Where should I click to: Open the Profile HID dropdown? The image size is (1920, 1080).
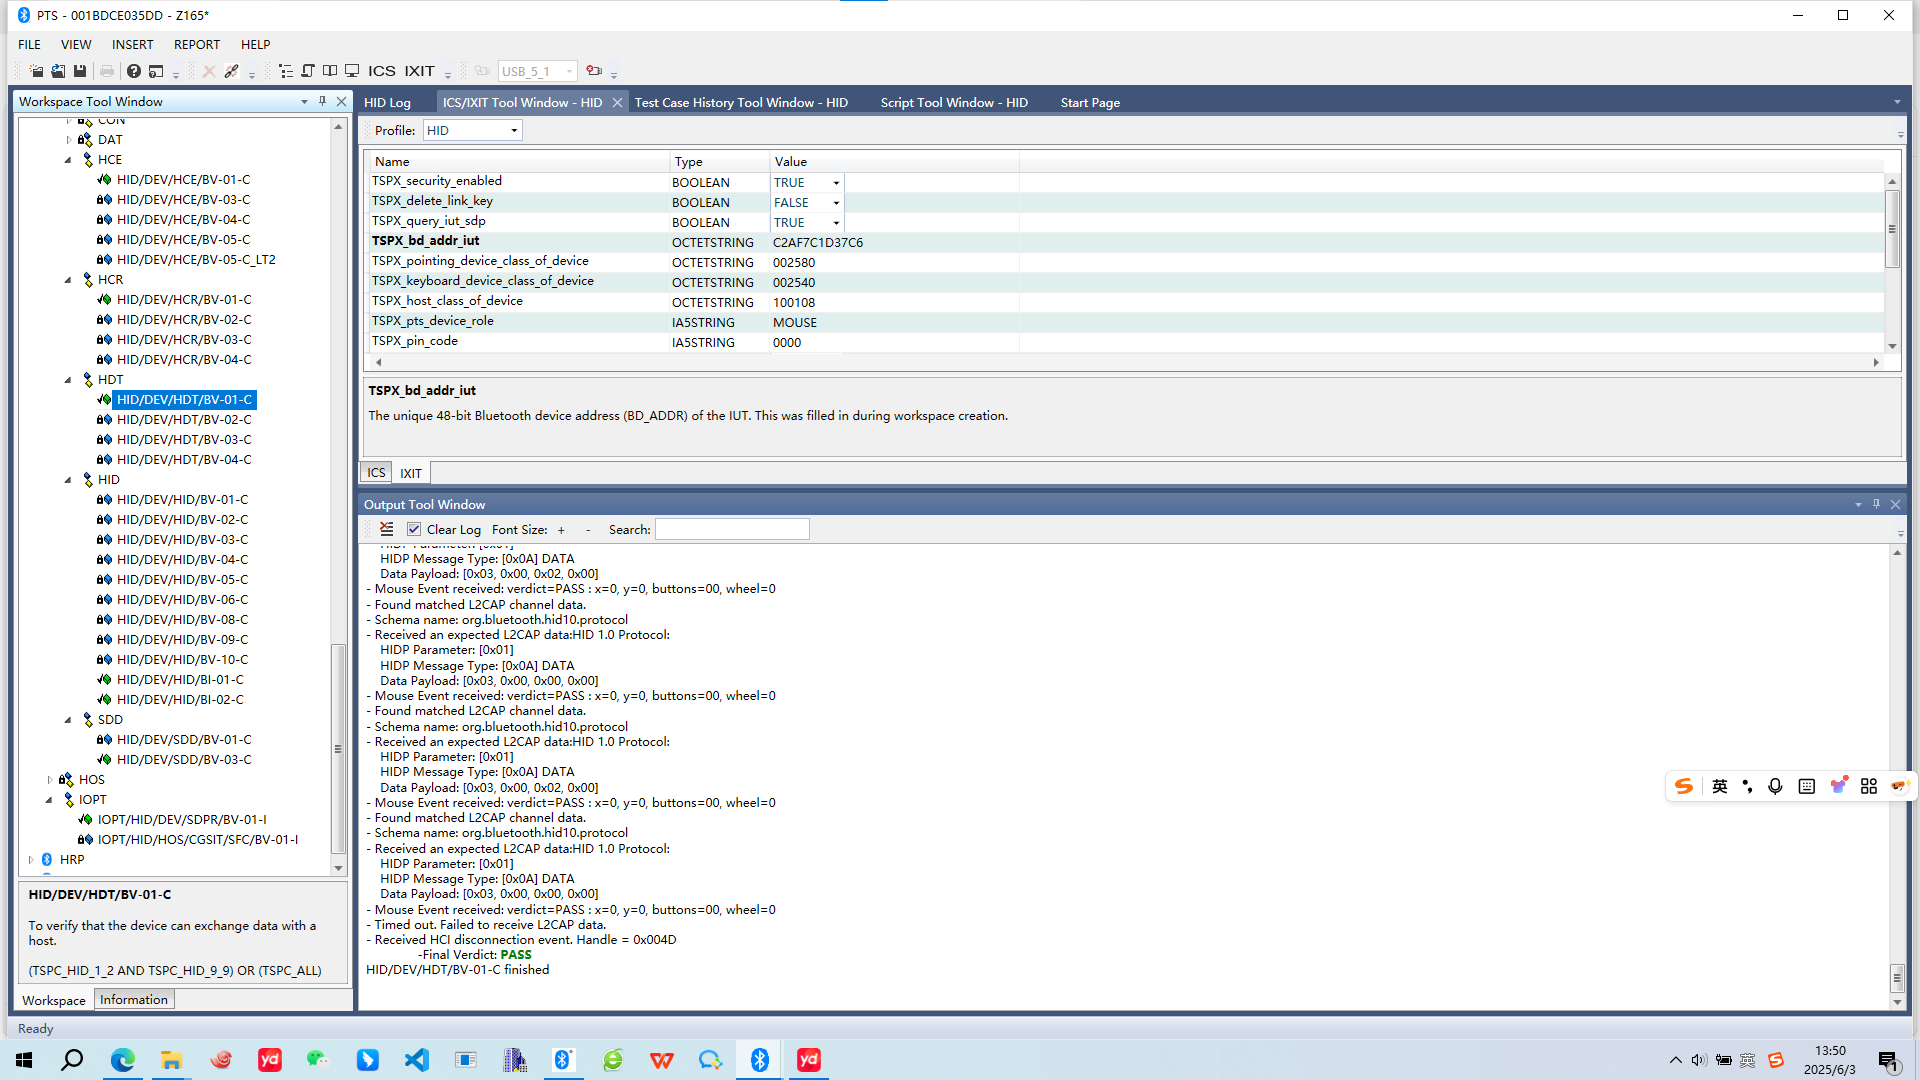click(514, 130)
